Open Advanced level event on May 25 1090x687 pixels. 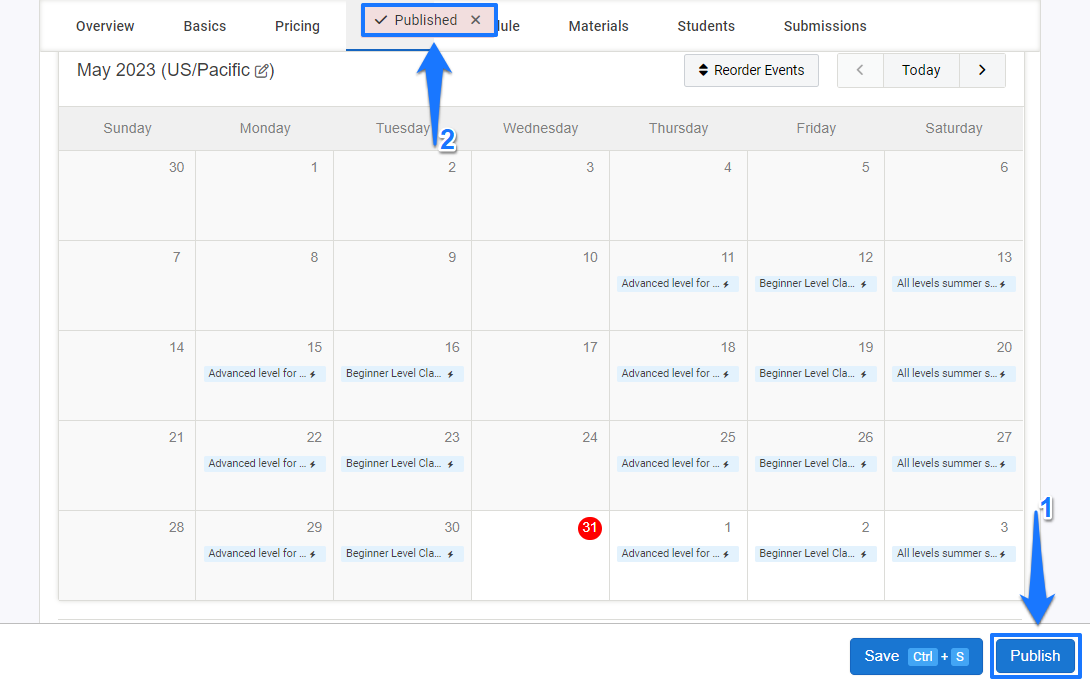click(x=677, y=464)
